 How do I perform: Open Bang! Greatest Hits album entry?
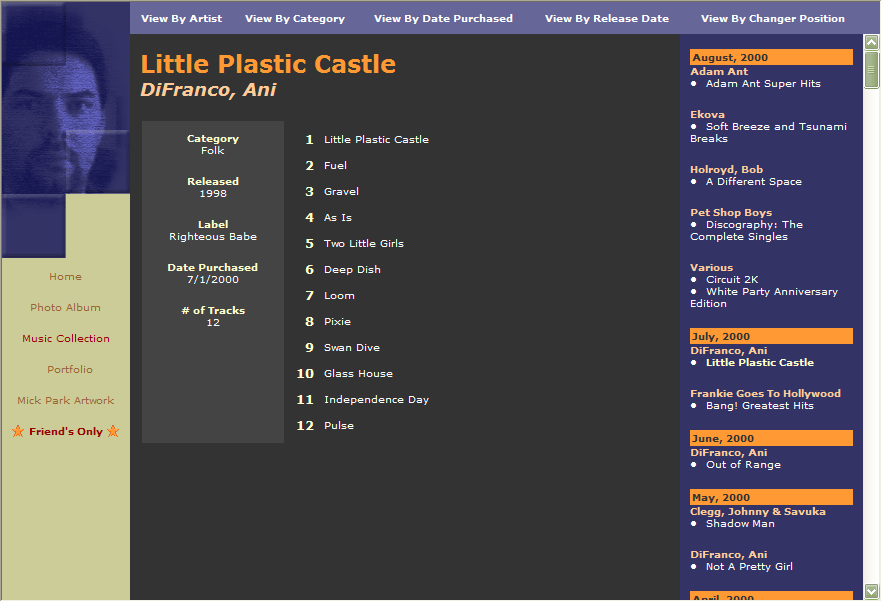point(759,406)
